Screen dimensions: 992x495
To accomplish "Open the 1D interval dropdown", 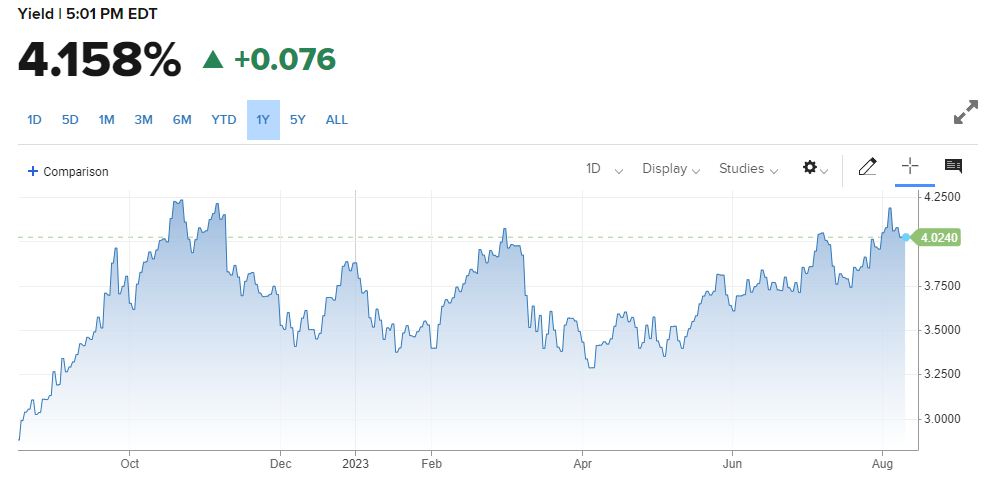I will pos(604,169).
